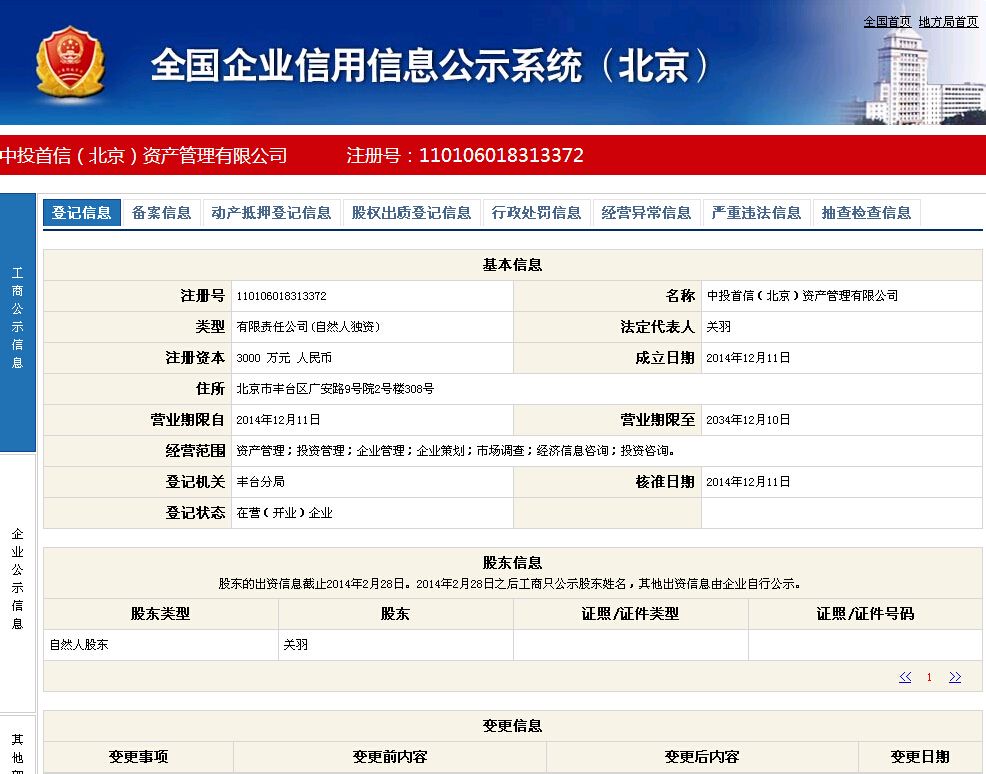The width and height of the screenshot is (986, 774).
Task: Select registration number value 110106018313372 in table
Action: [281, 296]
